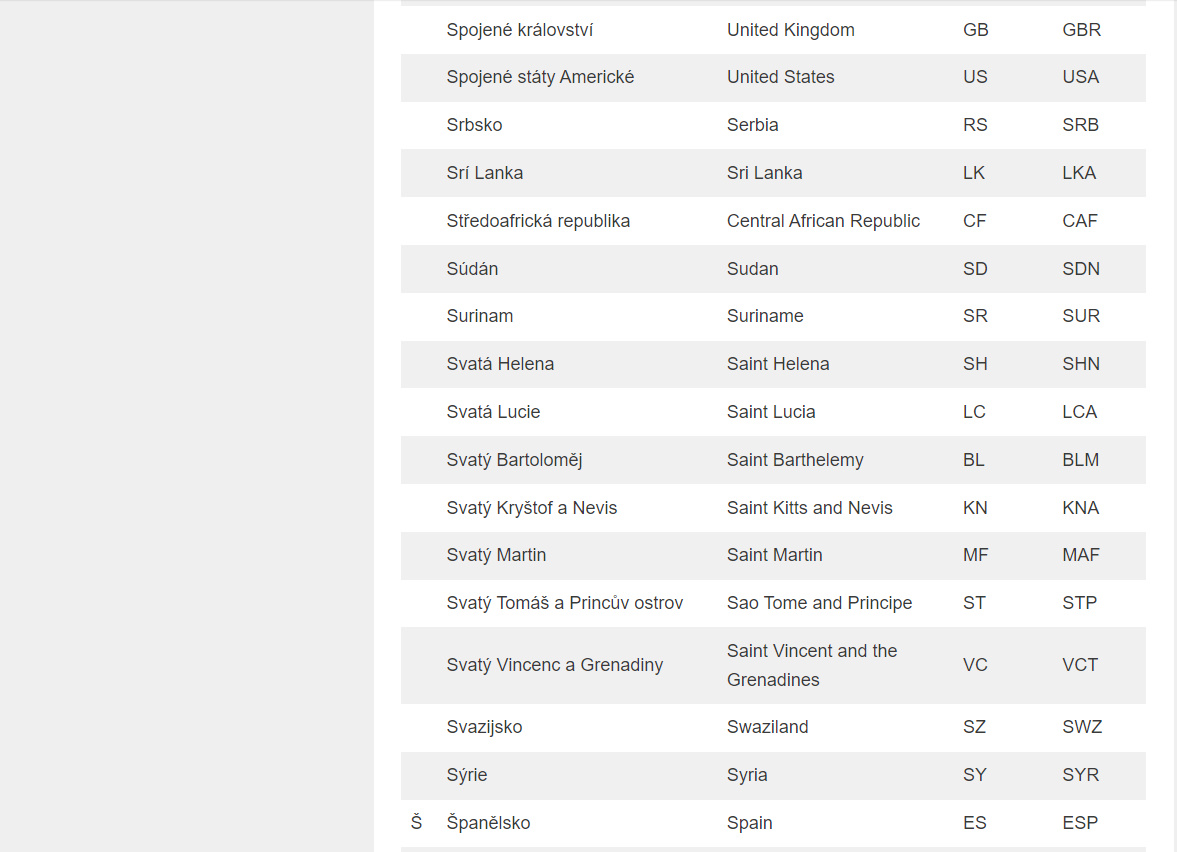Click the Sri Lanka English name
Screen dimensions: 1177x852
[x=764, y=173]
